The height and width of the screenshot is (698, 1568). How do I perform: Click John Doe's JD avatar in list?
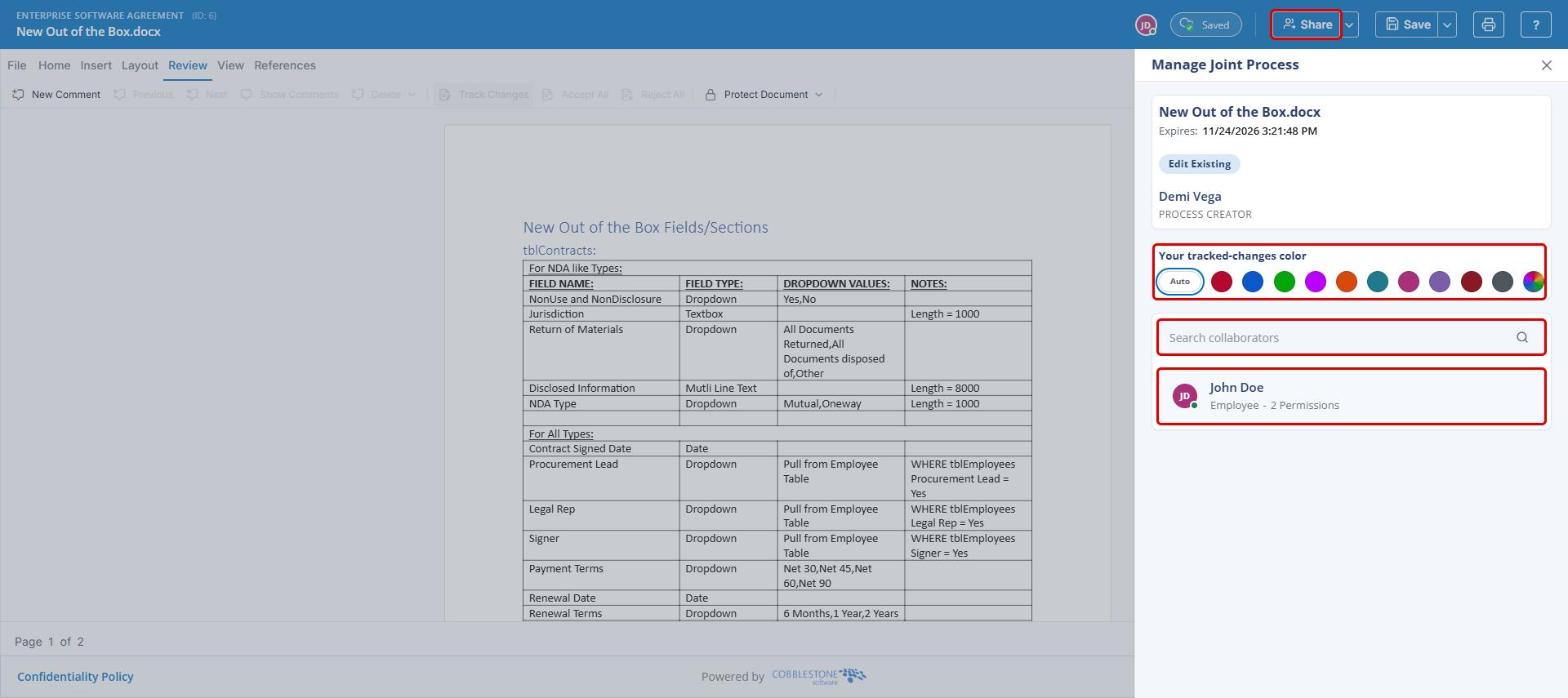tap(1185, 397)
